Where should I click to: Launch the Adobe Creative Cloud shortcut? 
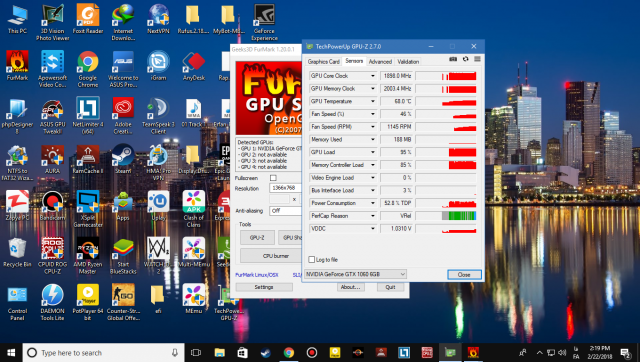[x=123, y=116]
